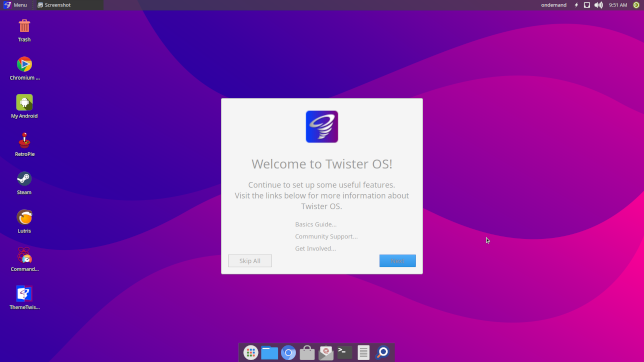Open the Basics Guide link
This screenshot has width=644, height=362.
pos(315,224)
